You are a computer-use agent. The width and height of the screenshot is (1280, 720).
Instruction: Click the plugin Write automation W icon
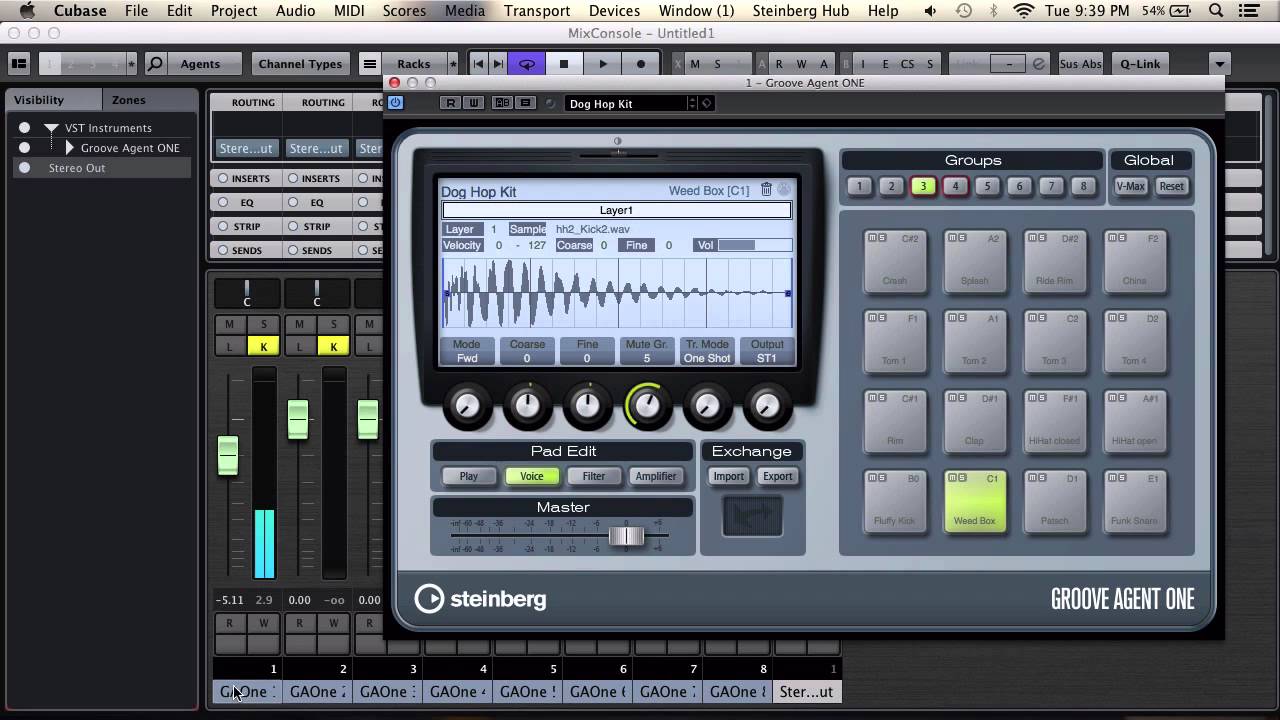point(473,103)
